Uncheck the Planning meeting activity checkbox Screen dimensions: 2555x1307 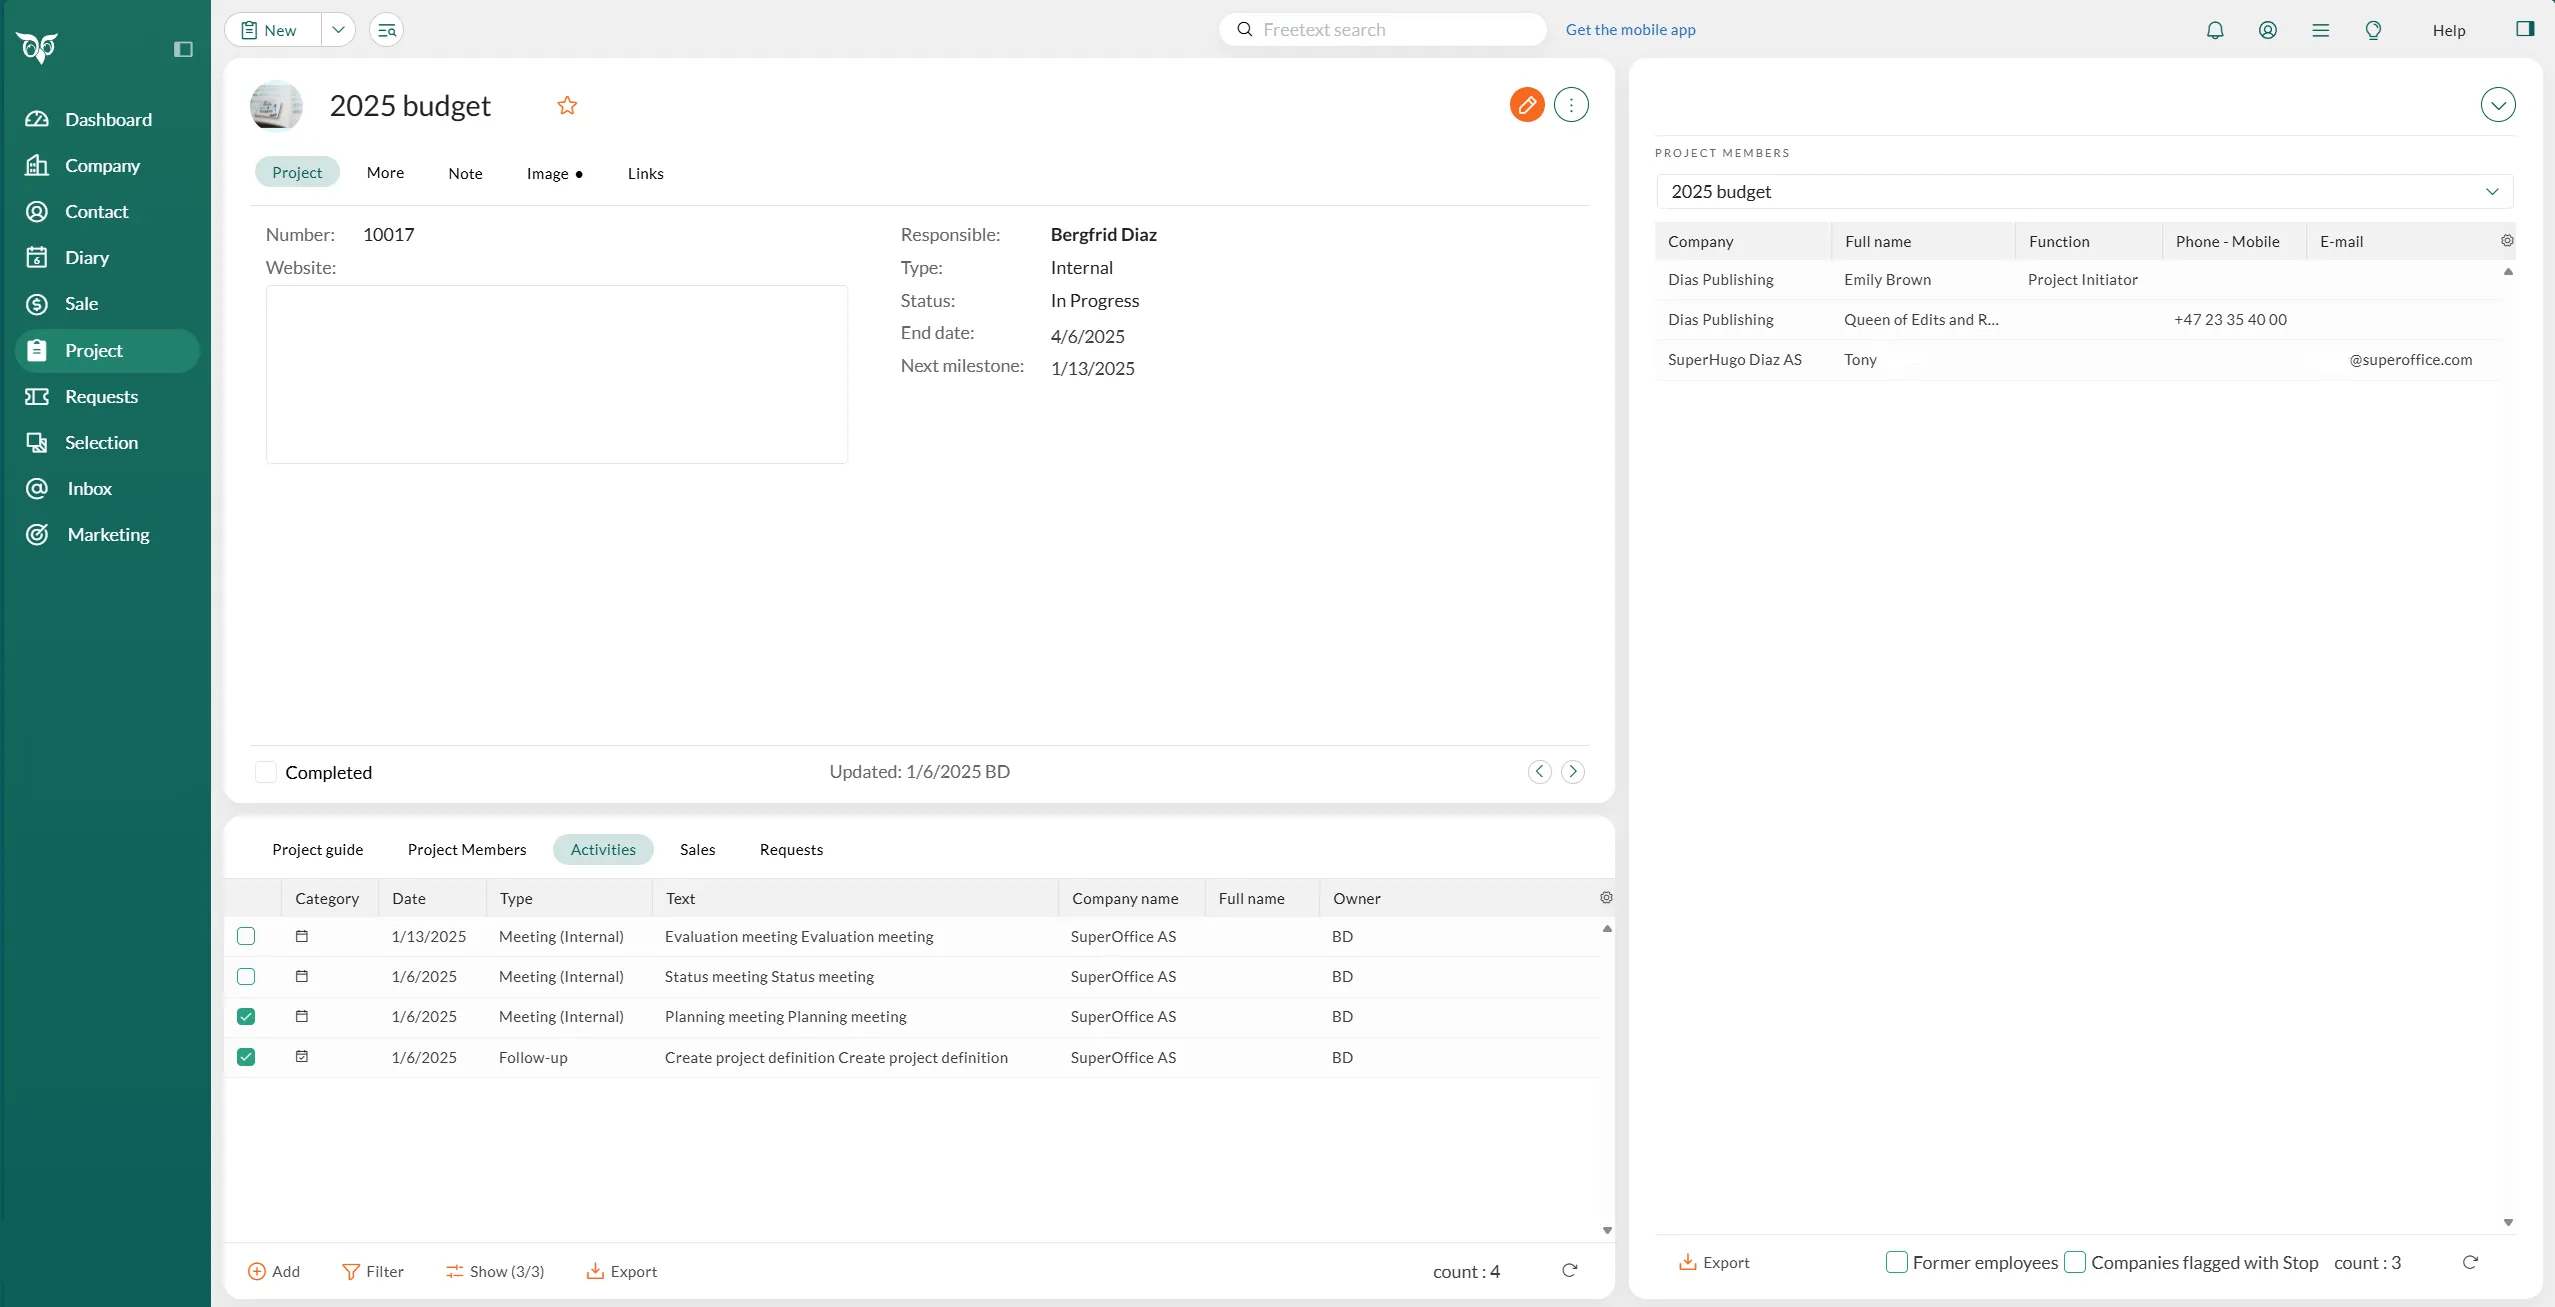(x=246, y=1016)
